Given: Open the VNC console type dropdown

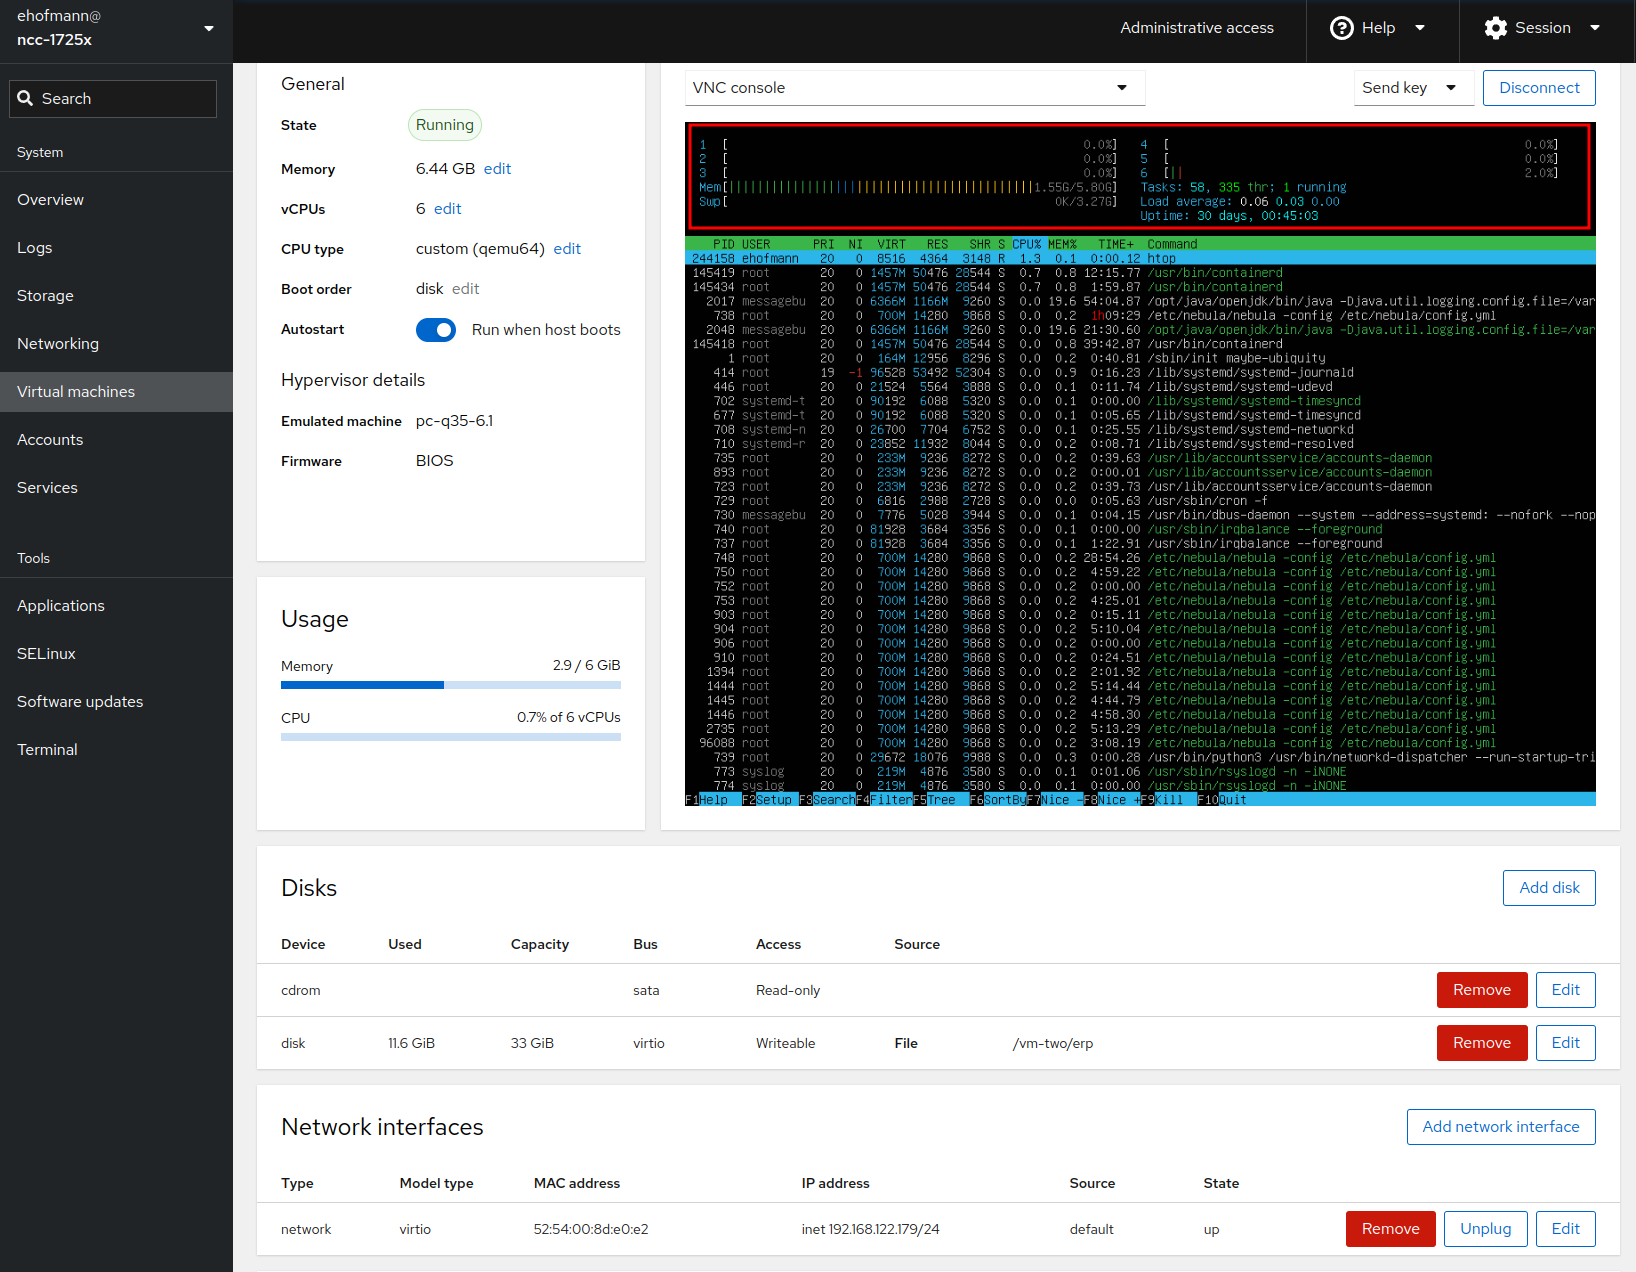Looking at the screenshot, I should [914, 88].
